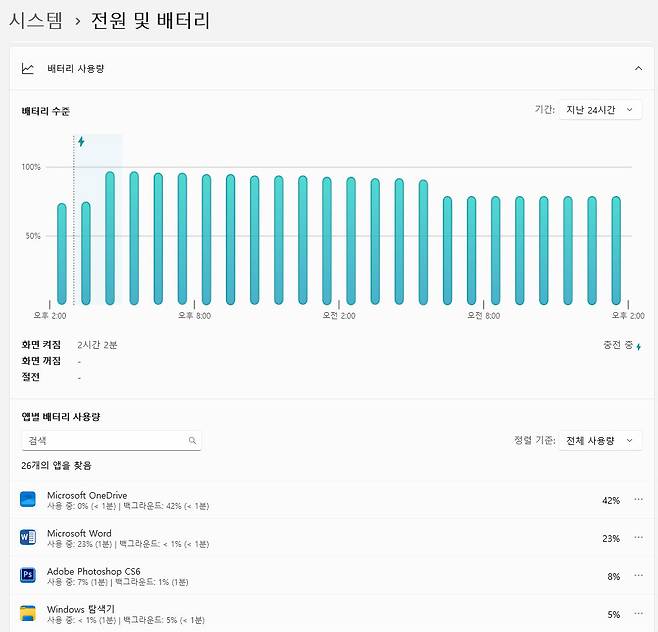Open more options for Windows 탐색기
This screenshot has width=658, height=632.
click(639, 614)
